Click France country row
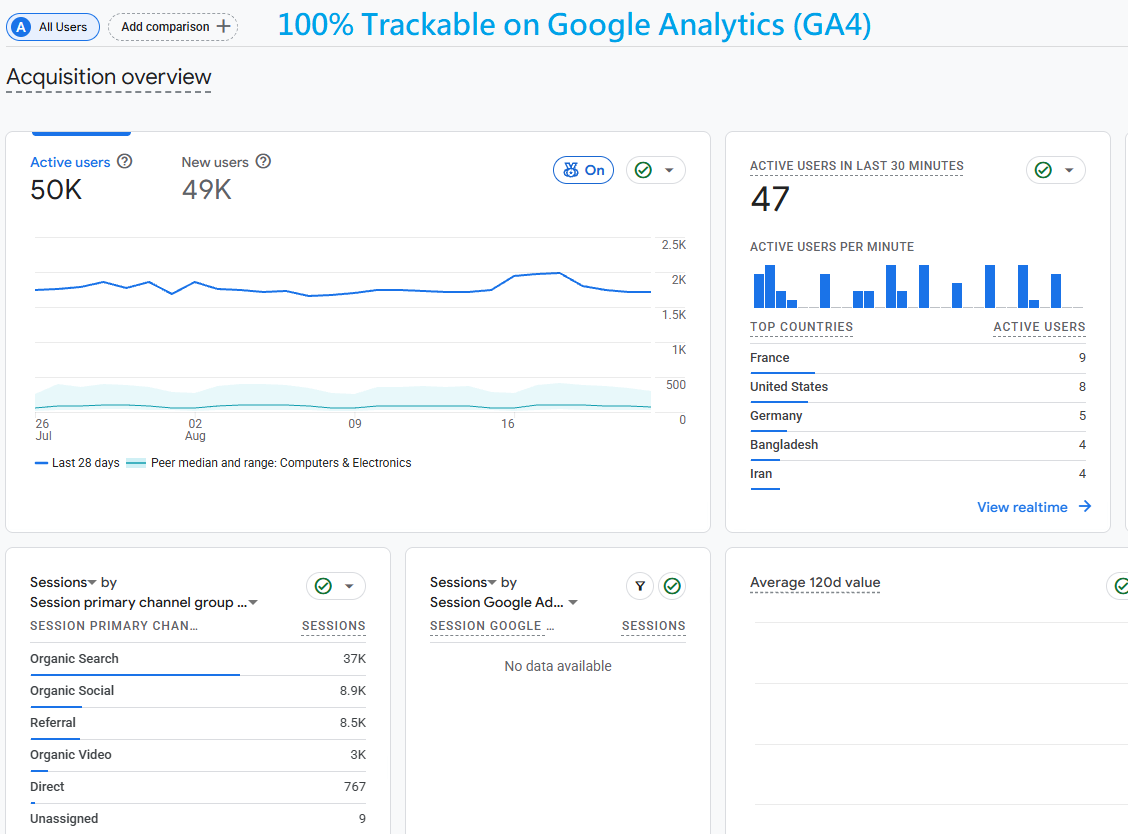 point(917,358)
